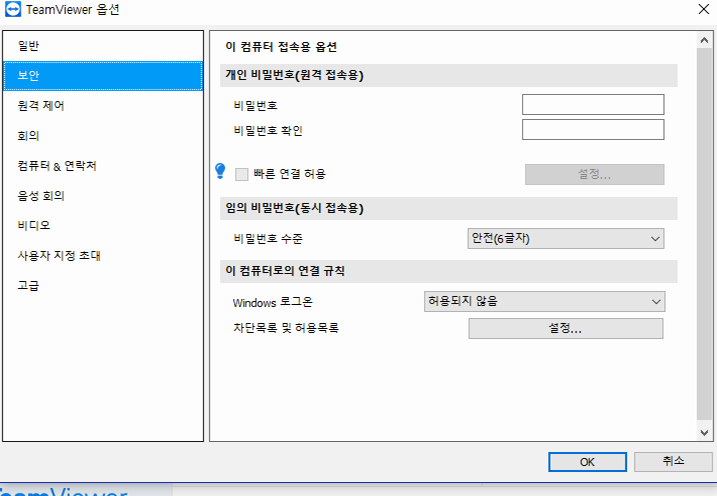Select the 일반 category
Screen dimensions: 717x496
click(x=103, y=46)
